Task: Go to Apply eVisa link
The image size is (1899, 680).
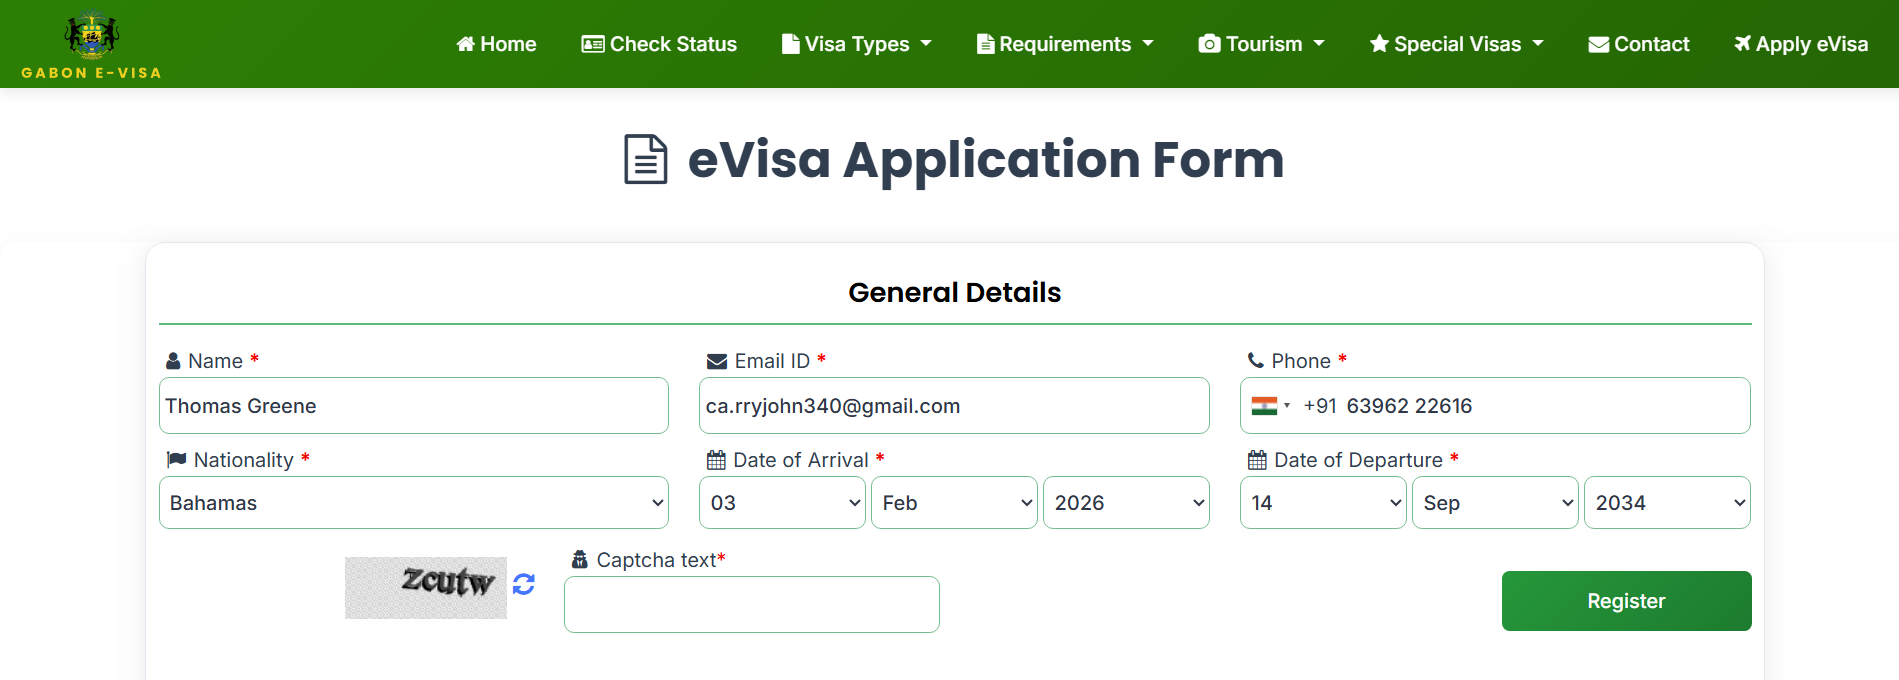Action: point(1801,44)
